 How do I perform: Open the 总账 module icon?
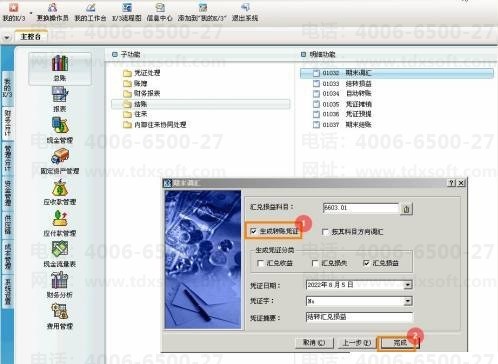click(x=60, y=68)
